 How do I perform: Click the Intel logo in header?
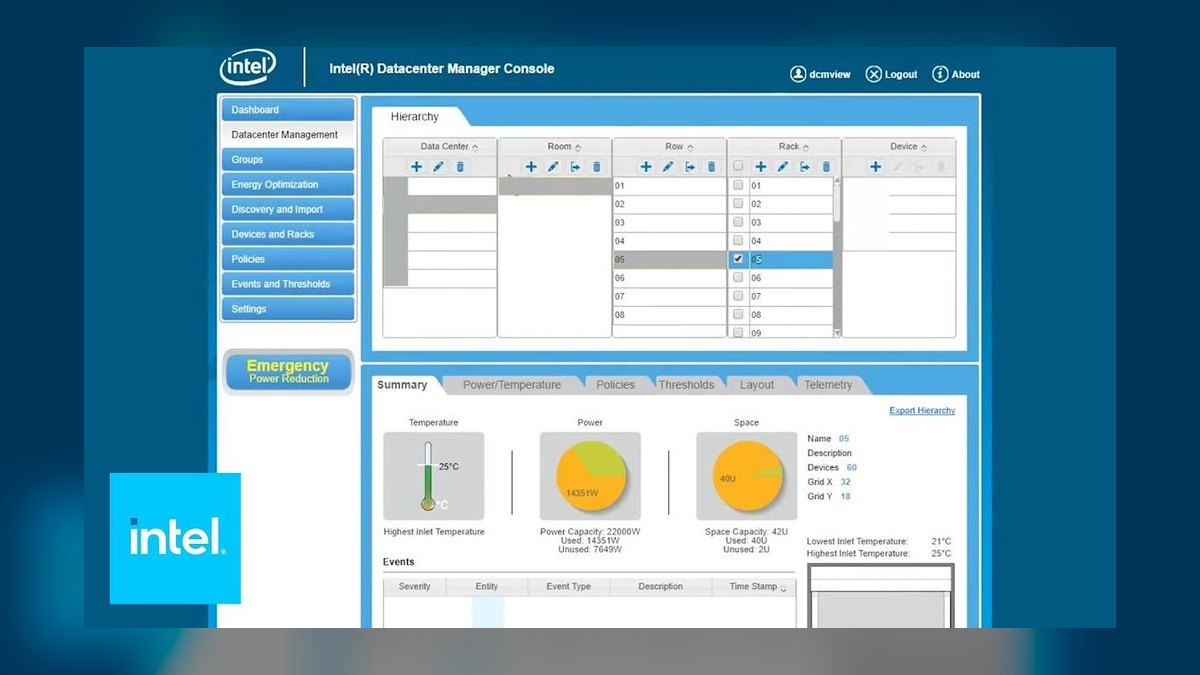(x=248, y=68)
